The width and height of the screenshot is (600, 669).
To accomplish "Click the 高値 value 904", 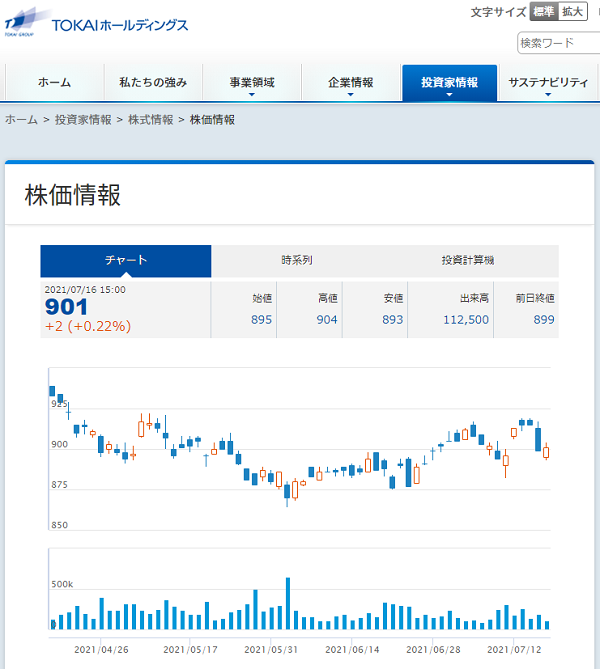I will (327, 320).
